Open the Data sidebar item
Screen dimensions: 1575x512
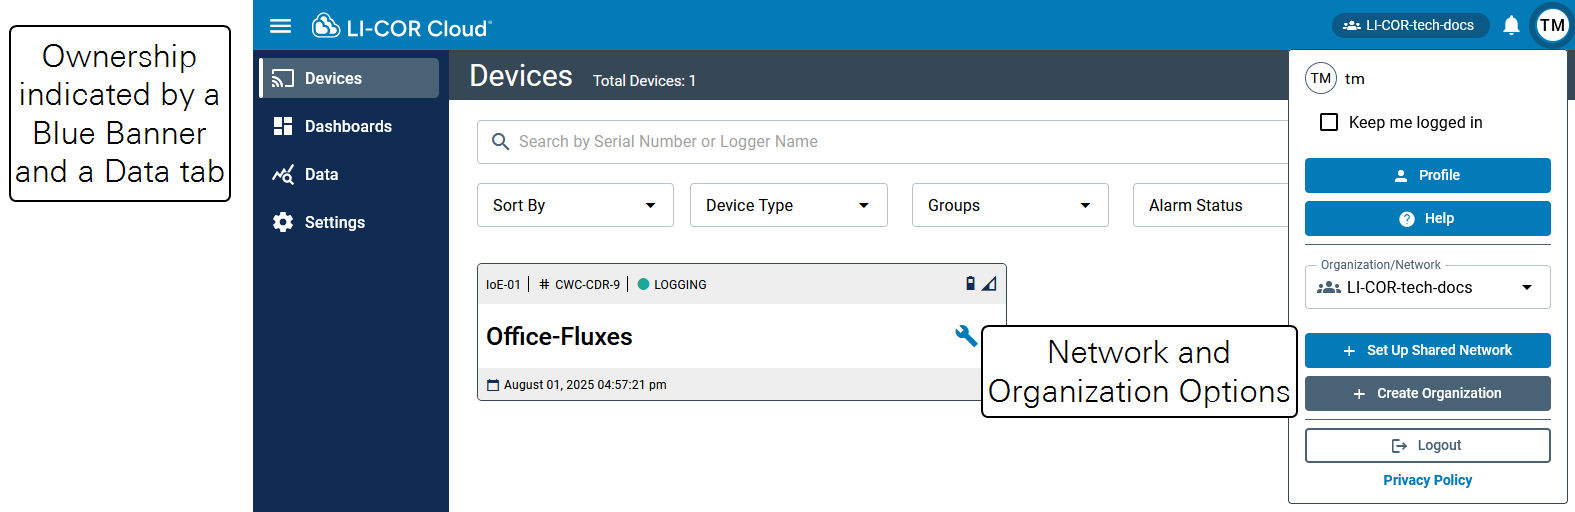point(321,174)
